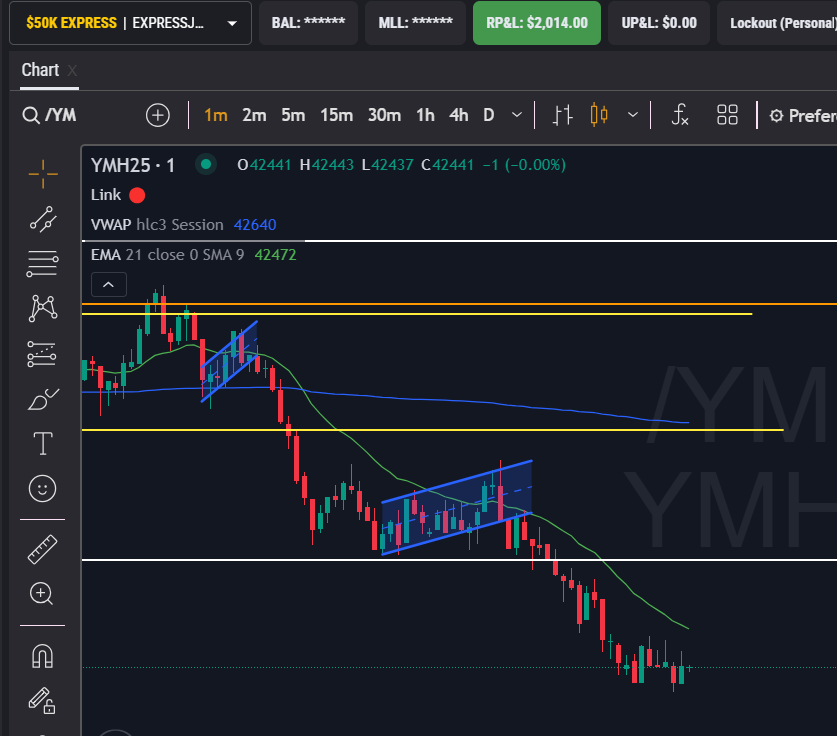Switch chart style to candles
The image size is (837, 736).
(599, 115)
